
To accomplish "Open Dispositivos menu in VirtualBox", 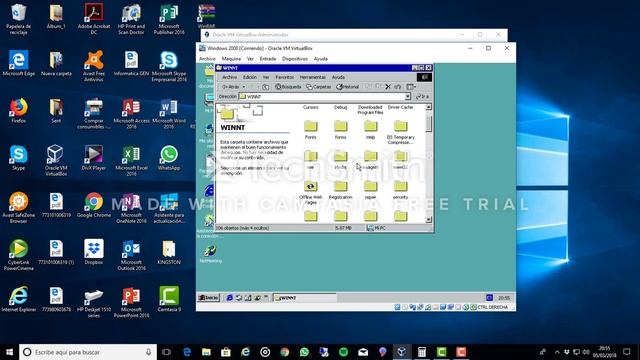I will [295, 59].
